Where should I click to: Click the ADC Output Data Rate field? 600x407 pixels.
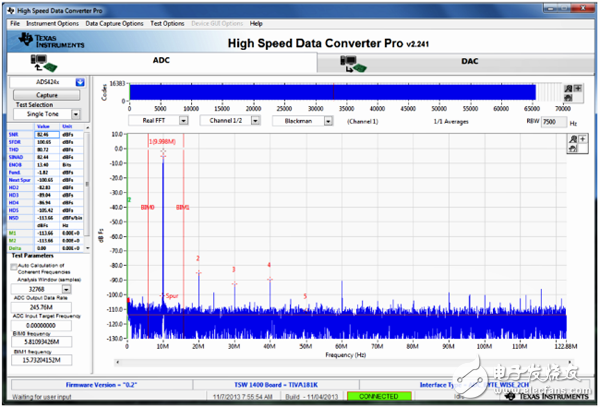[41, 307]
